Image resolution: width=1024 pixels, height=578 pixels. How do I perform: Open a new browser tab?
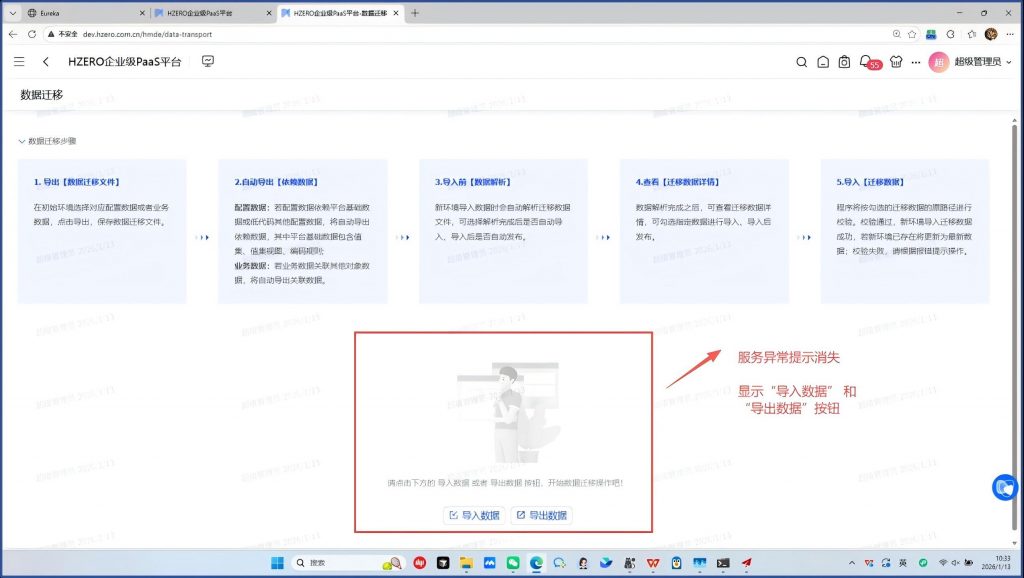pos(415,13)
